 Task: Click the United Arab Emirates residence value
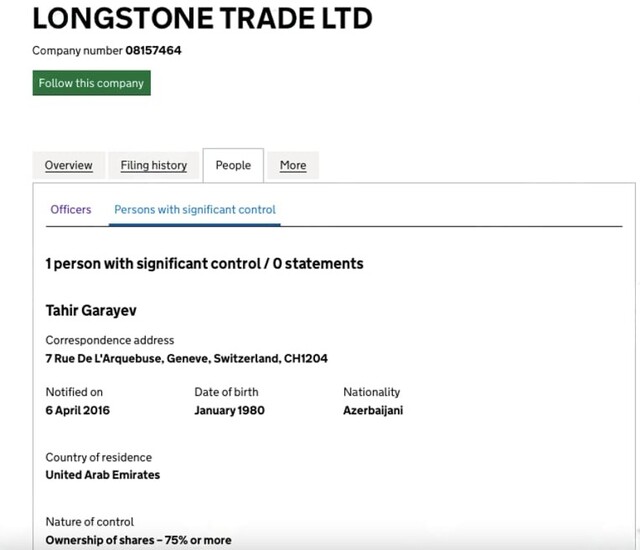(x=103, y=475)
